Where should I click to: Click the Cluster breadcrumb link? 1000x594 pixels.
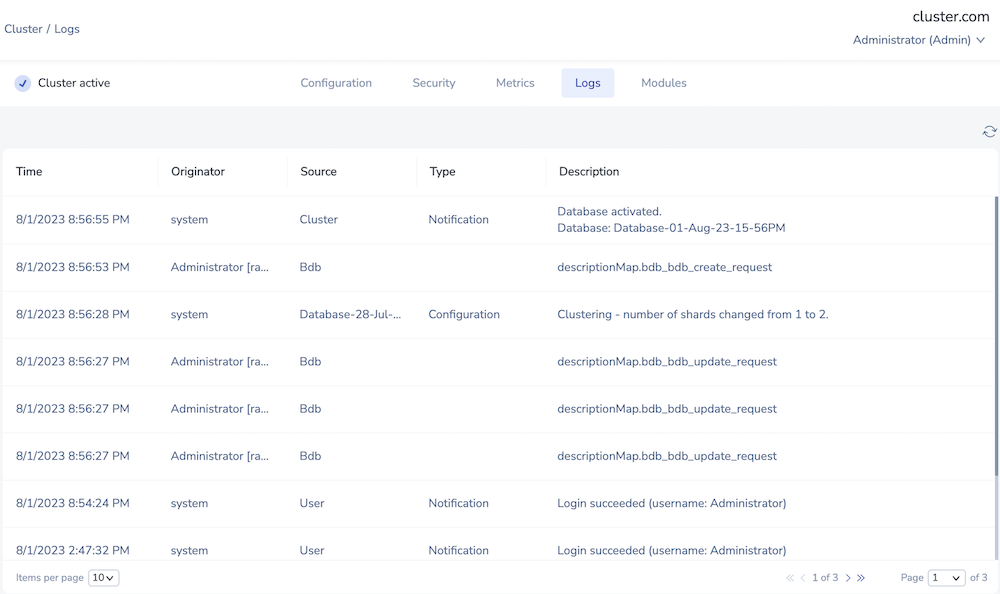coord(23,29)
